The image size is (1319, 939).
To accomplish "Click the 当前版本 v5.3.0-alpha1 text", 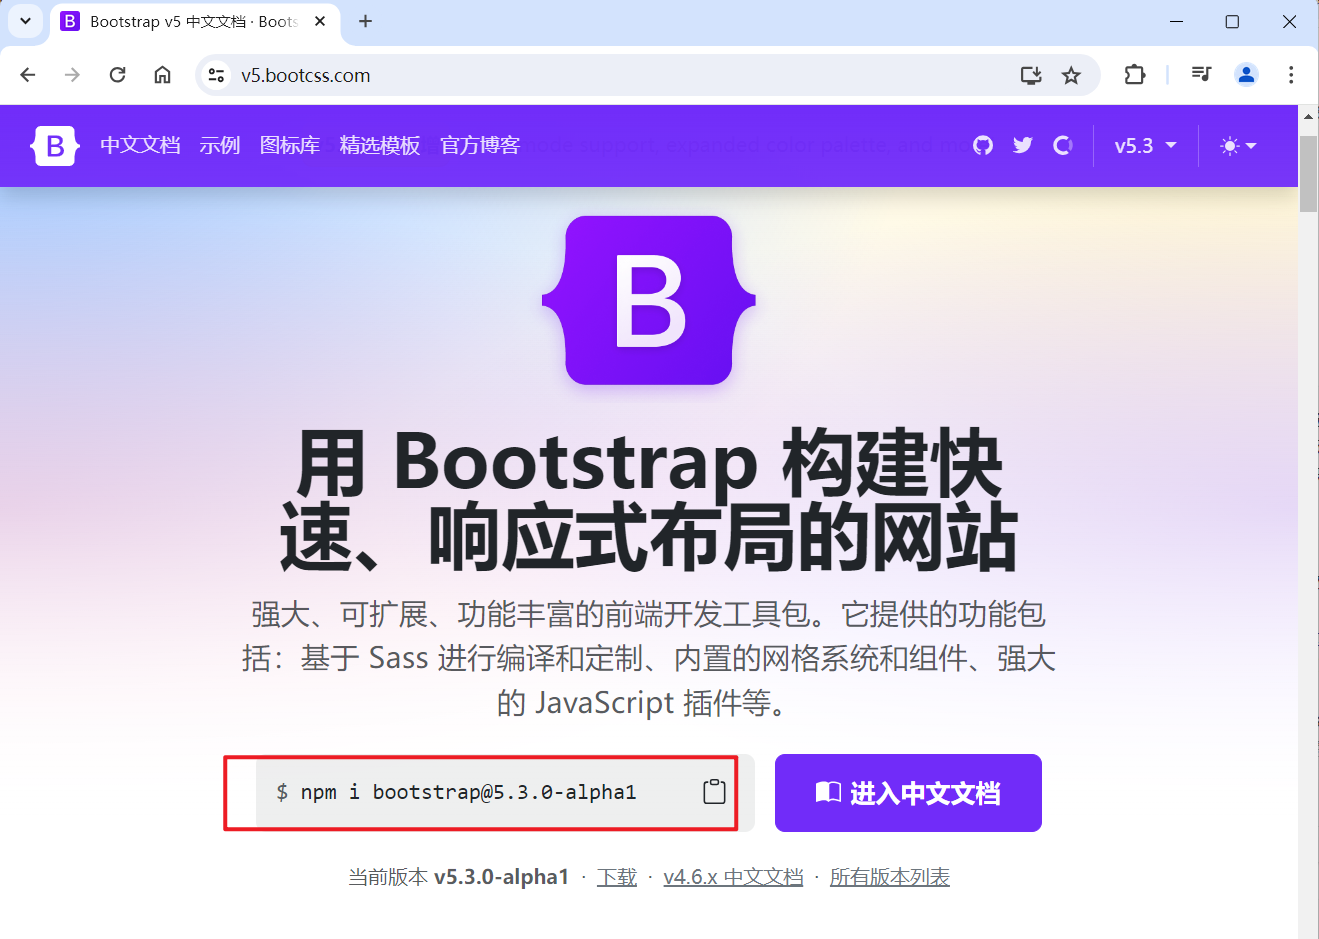I will click(458, 877).
